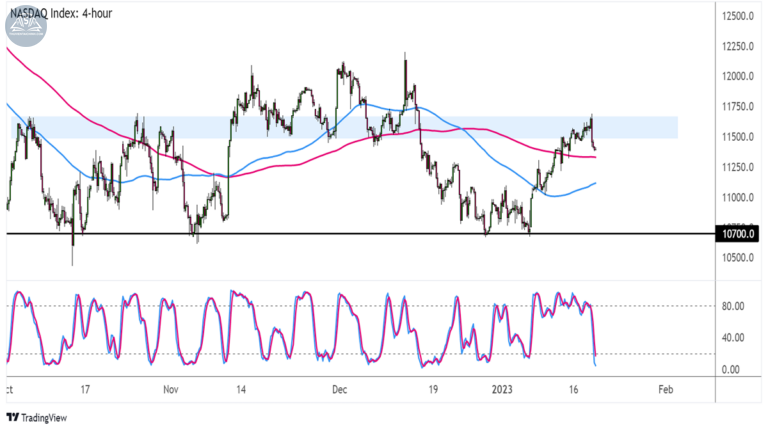Click the 'NASDAQ Index: 4-hour' title
The image size is (768, 432).
pos(61,13)
